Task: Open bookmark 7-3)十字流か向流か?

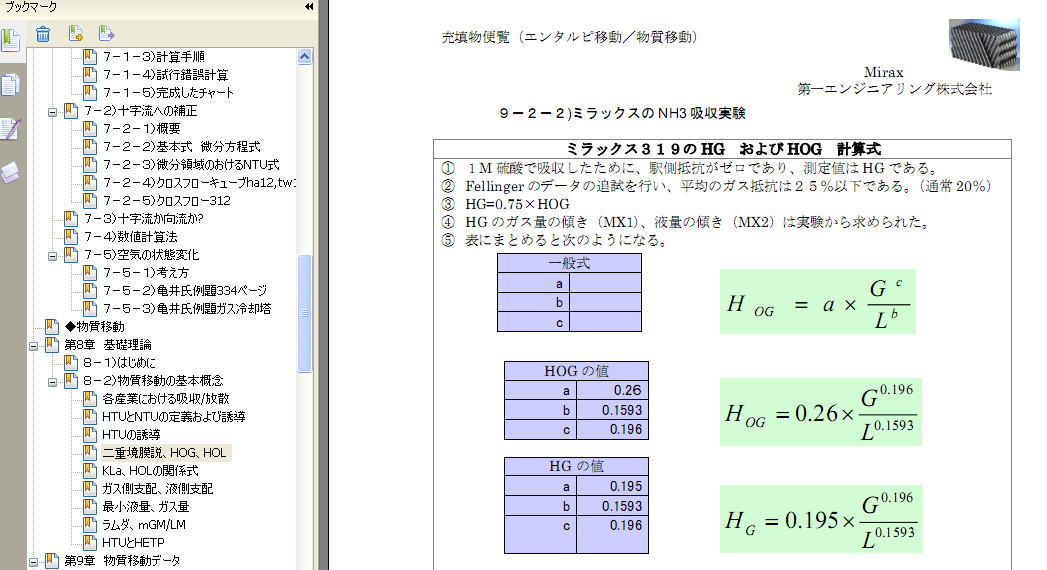Action: click(x=143, y=219)
